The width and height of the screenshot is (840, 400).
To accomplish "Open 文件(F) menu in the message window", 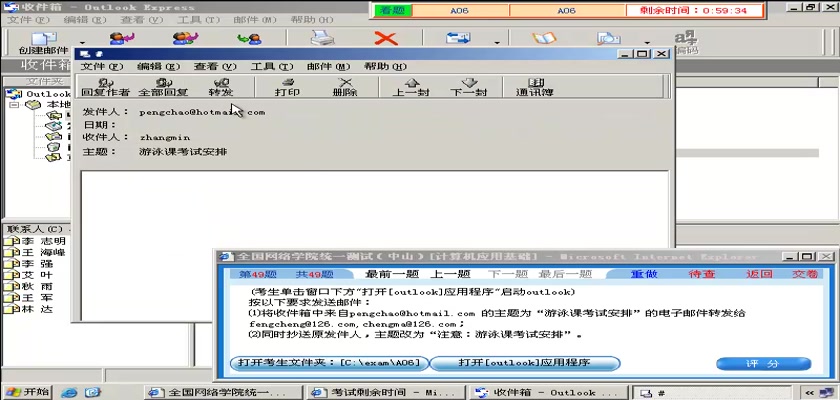I will point(102,66).
